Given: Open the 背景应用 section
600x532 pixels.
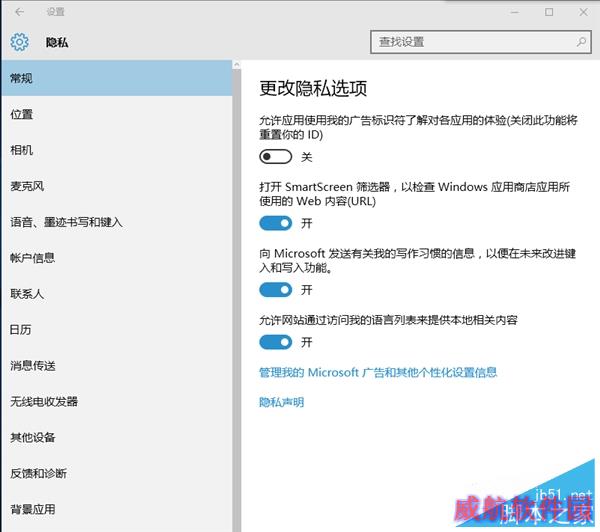Looking at the screenshot, I should (117, 509).
